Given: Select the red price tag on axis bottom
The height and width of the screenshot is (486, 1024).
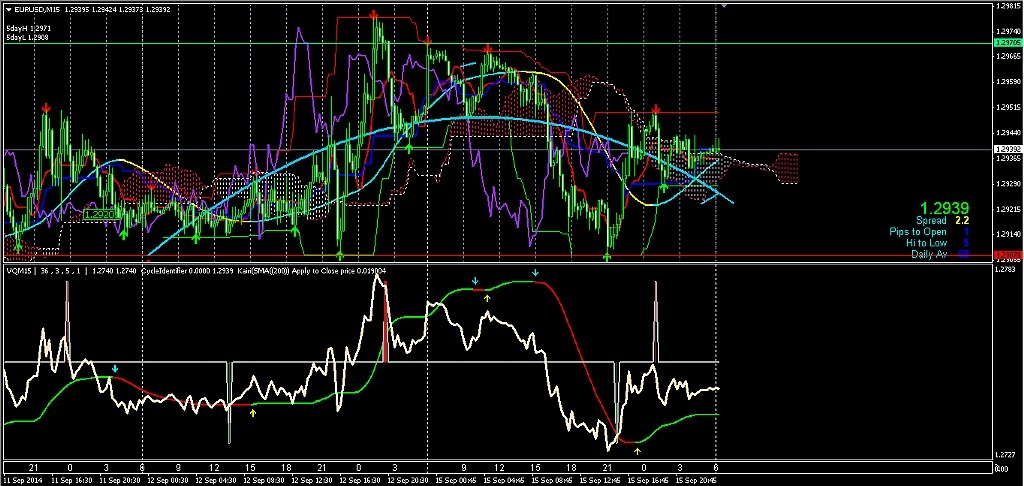Looking at the screenshot, I should click(1007, 254).
